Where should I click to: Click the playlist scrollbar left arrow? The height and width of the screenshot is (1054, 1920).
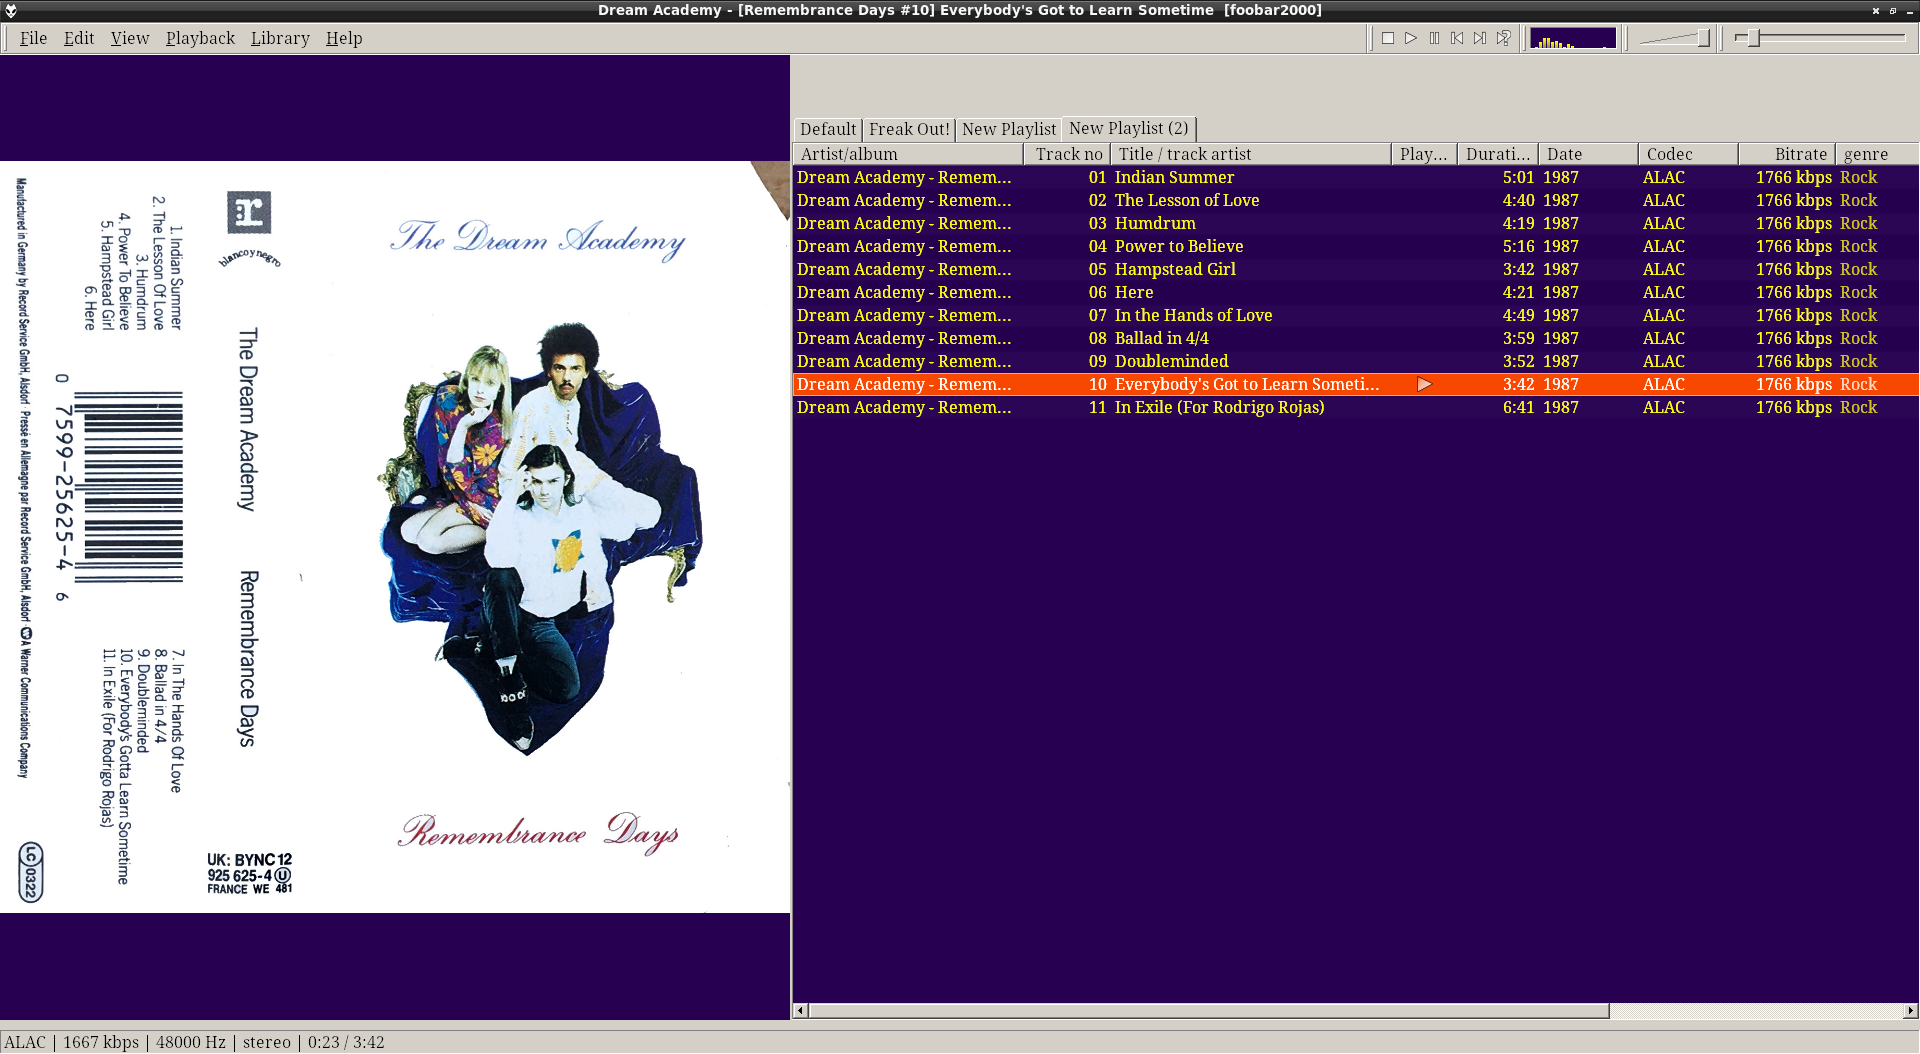click(800, 1010)
